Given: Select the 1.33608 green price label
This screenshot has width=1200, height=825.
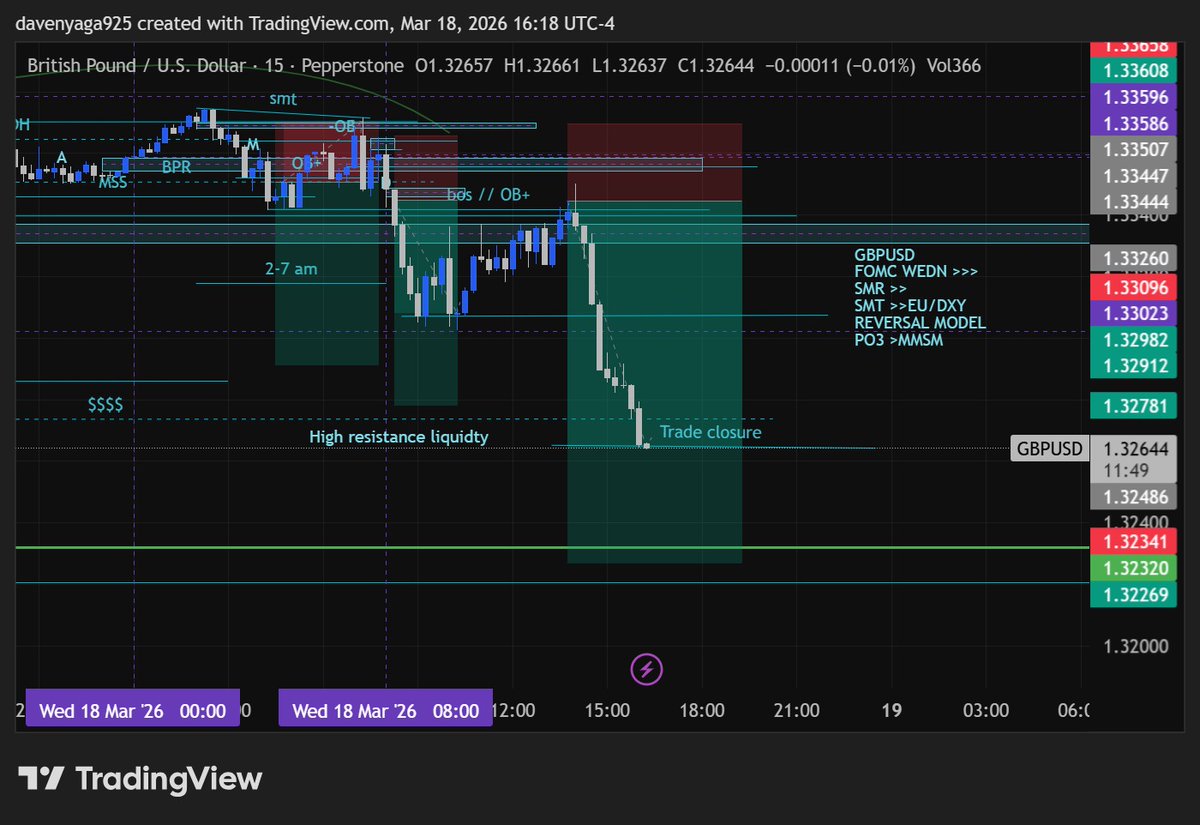Looking at the screenshot, I should coord(1134,70).
